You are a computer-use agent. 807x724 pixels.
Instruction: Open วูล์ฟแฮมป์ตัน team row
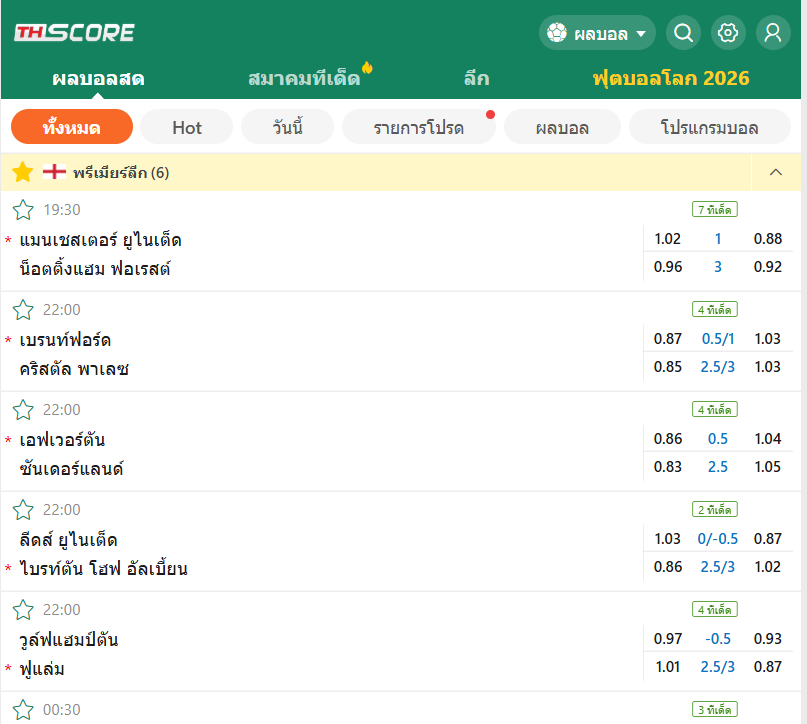click(x=69, y=640)
